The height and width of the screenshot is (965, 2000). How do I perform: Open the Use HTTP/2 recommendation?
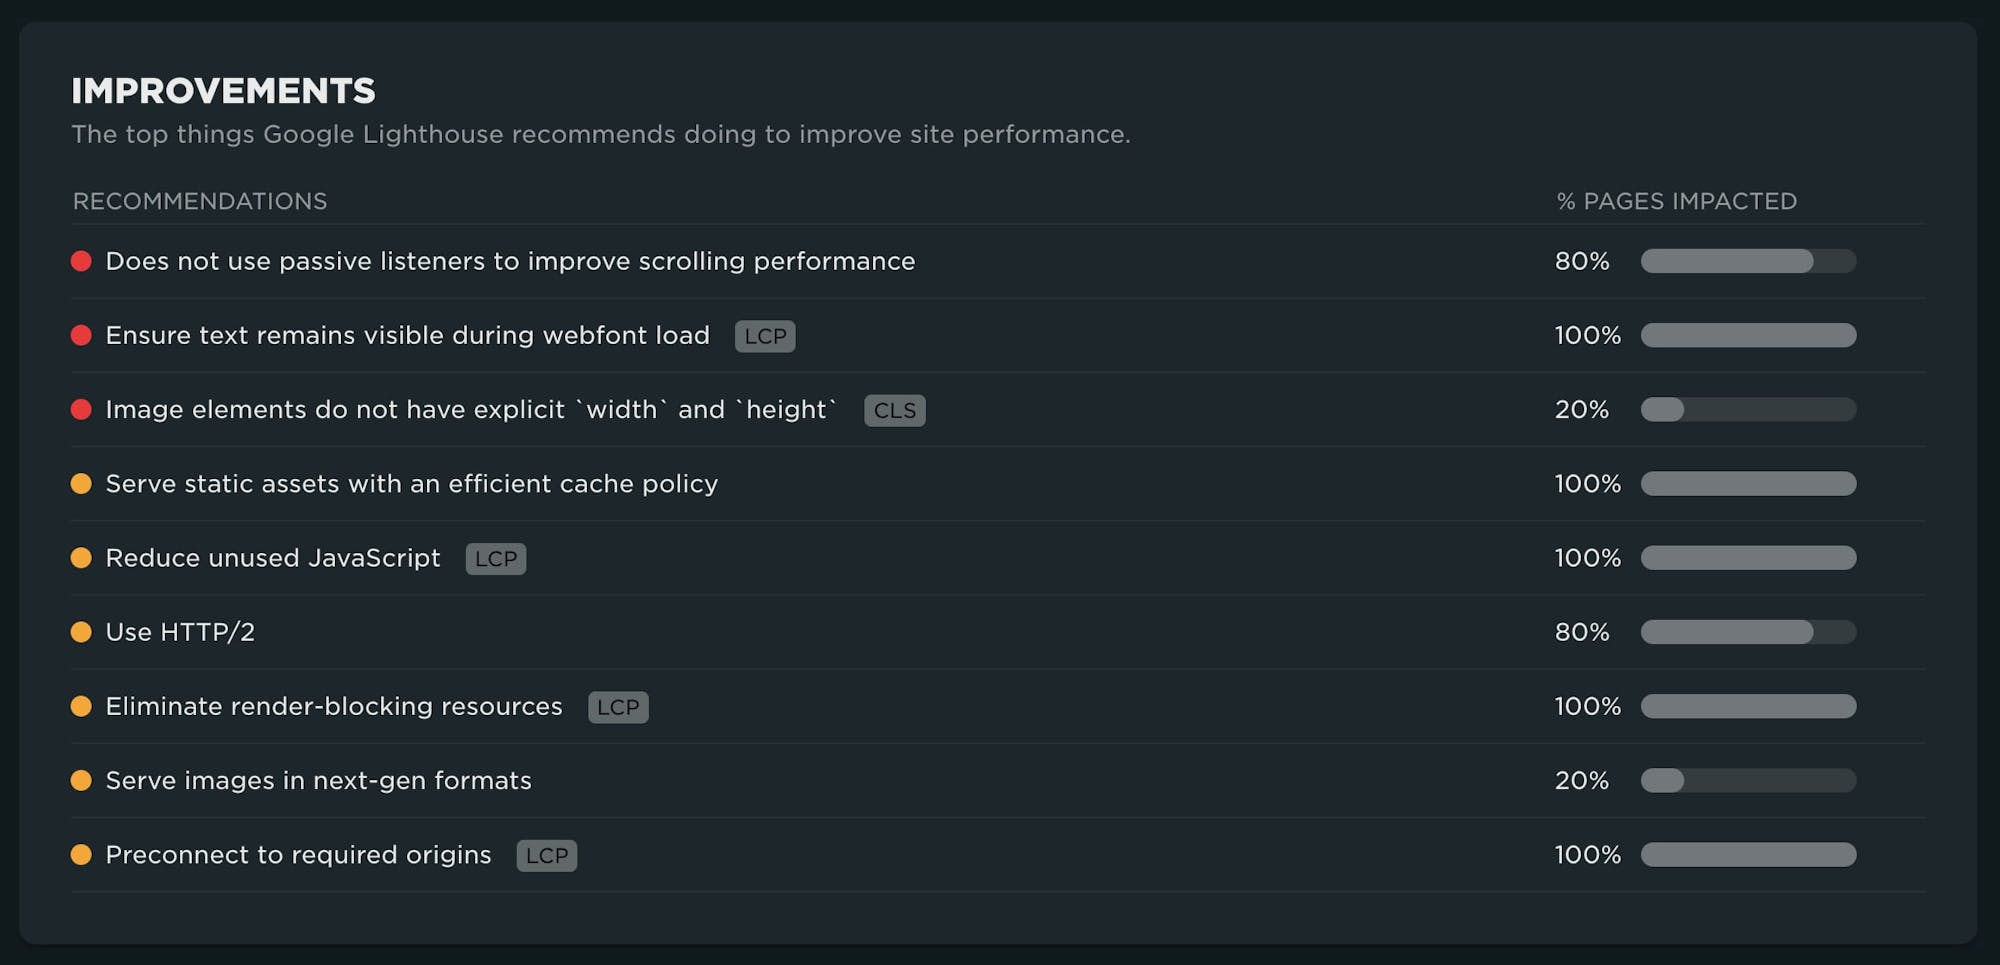pyautogui.click(x=180, y=632)
